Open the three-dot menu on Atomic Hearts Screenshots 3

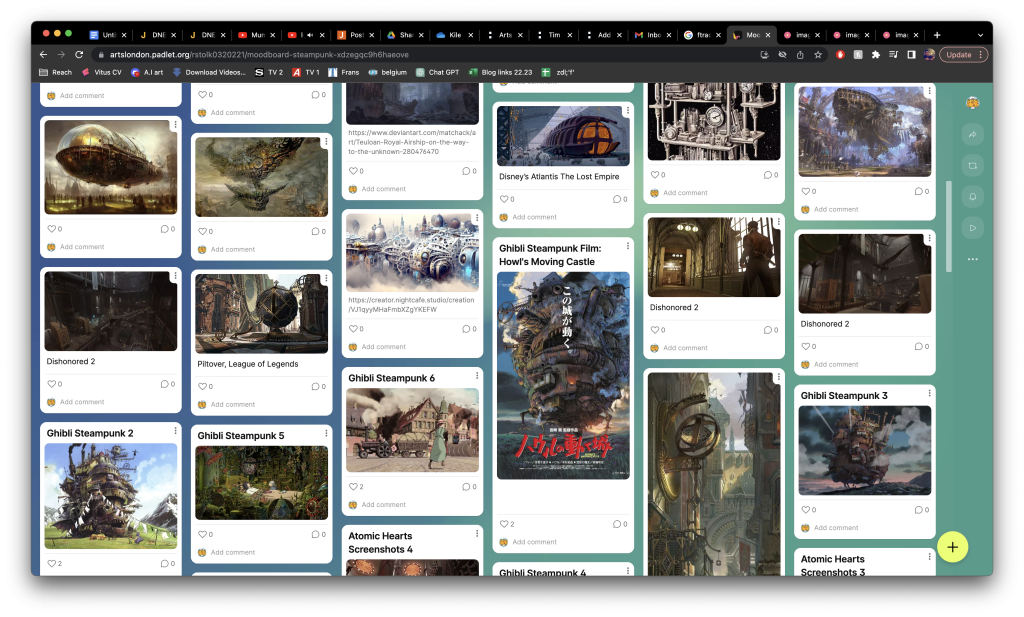929,557
